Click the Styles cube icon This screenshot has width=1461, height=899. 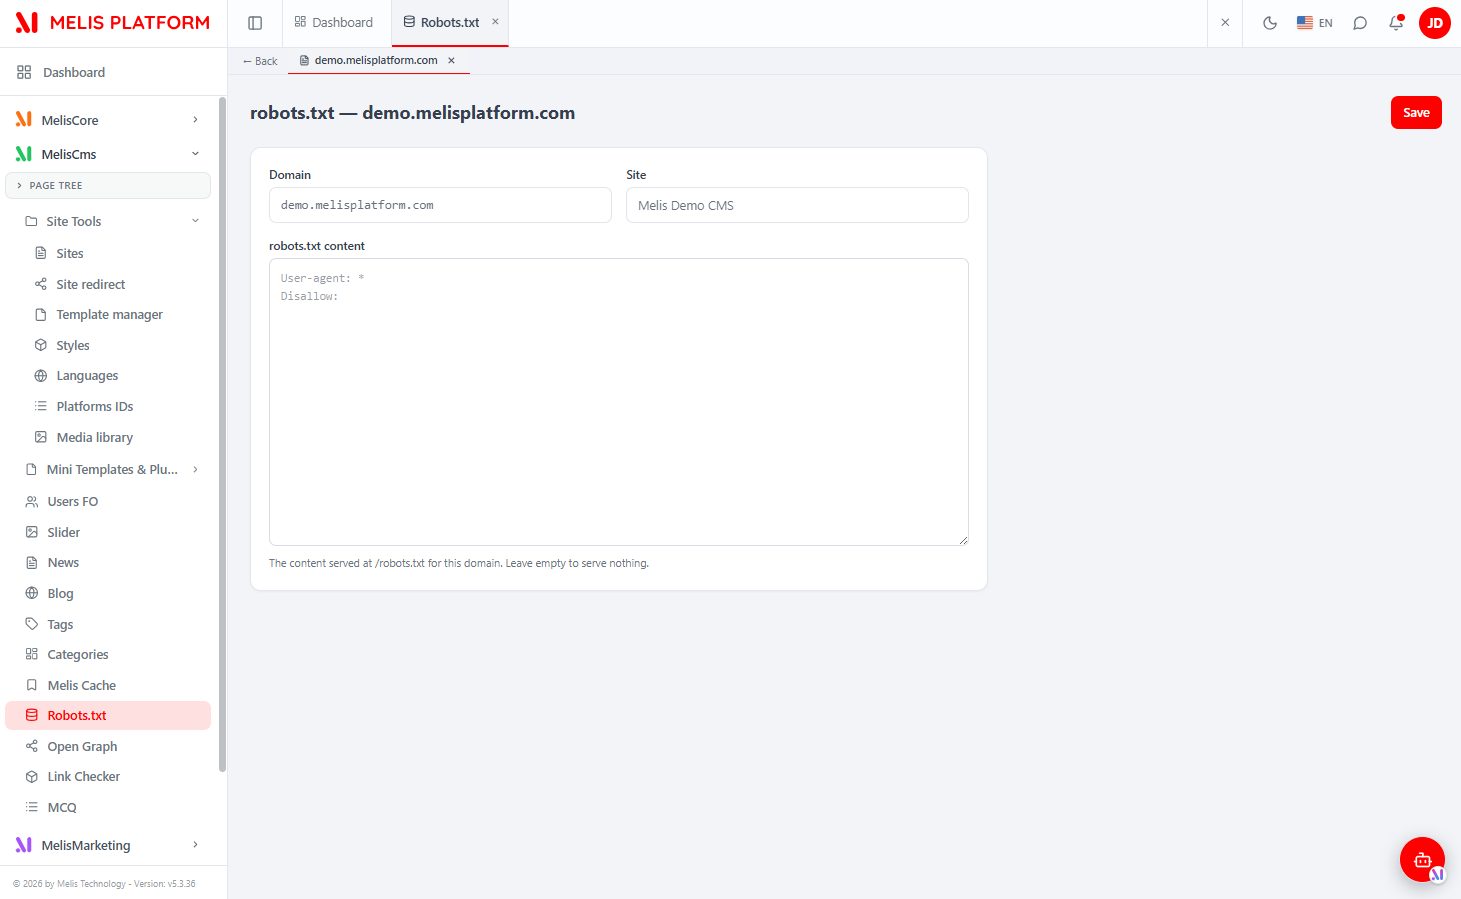point(41,345)
